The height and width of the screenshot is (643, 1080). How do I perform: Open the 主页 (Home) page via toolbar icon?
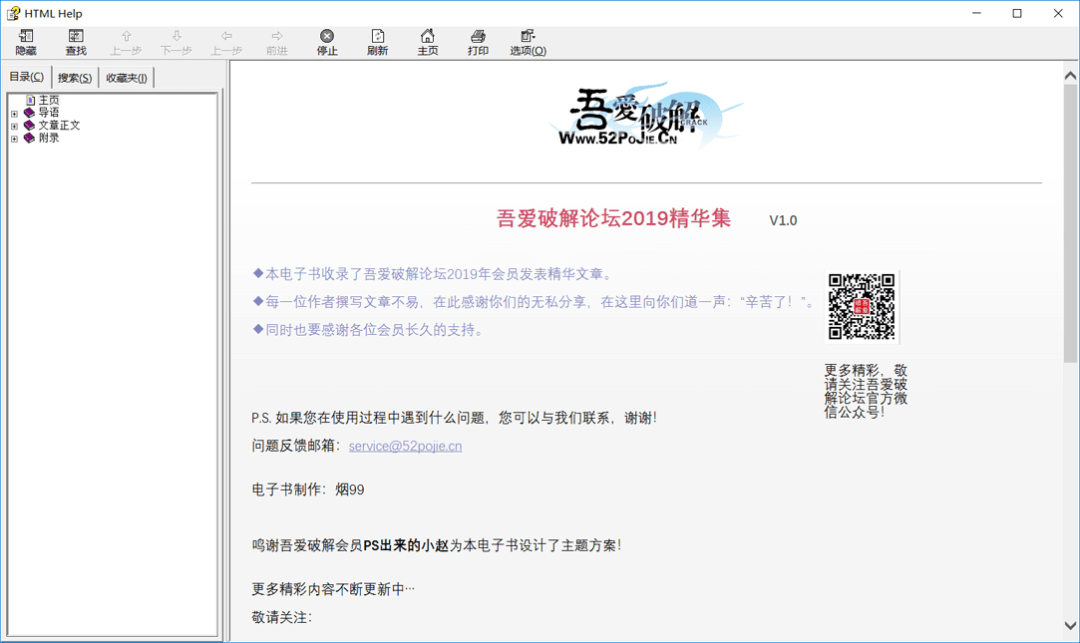(x=428, y=40)
